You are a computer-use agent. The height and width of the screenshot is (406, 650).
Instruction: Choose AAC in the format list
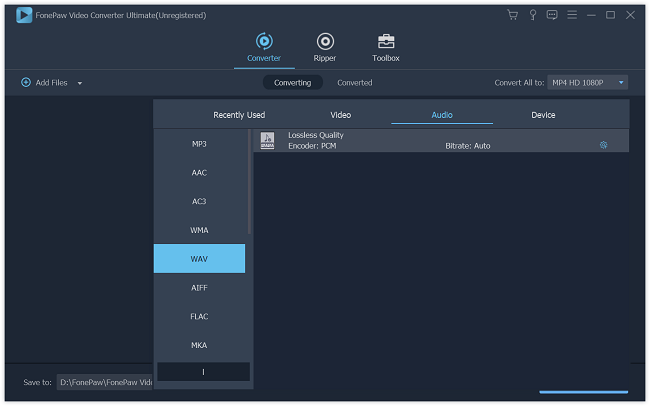199,173
